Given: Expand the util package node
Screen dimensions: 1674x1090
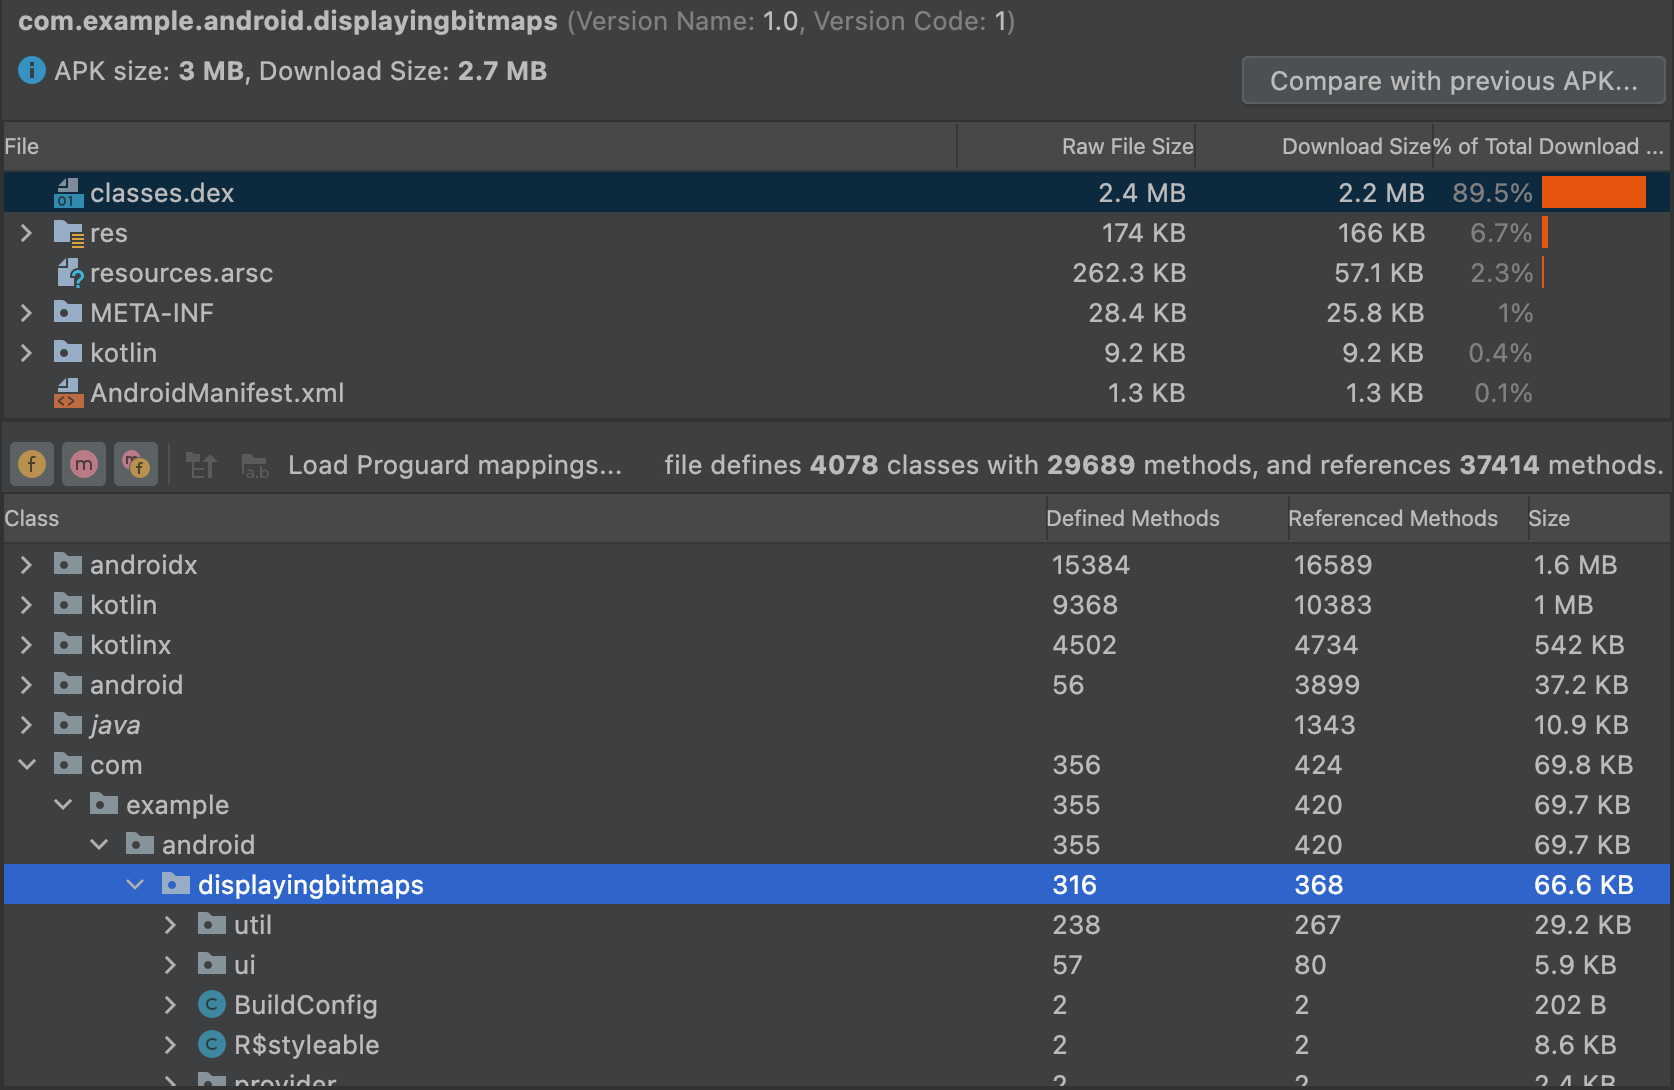Looking at the screenshot, I should click(x=170, y=924).
